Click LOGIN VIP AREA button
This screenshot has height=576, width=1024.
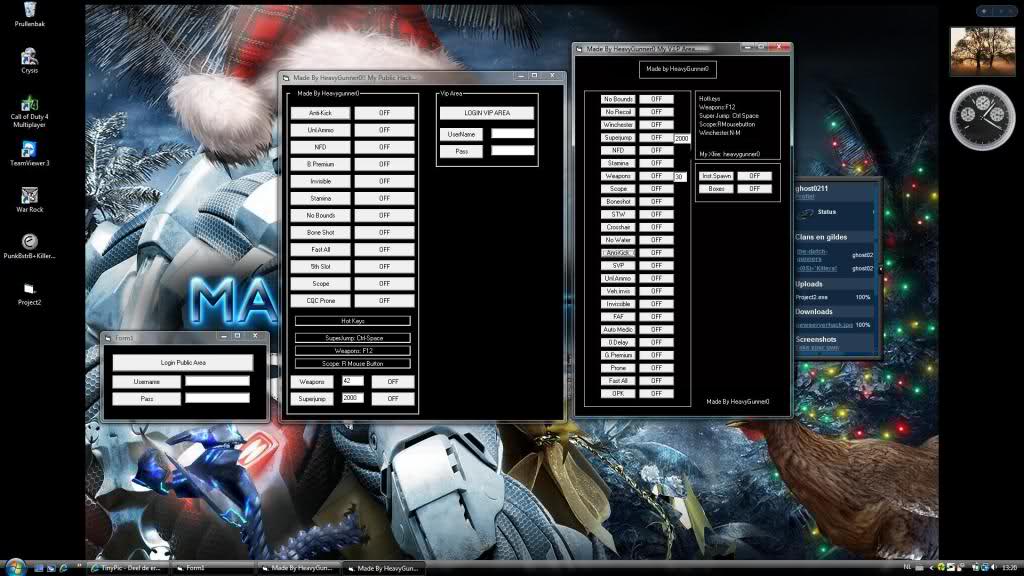[487, 113]
